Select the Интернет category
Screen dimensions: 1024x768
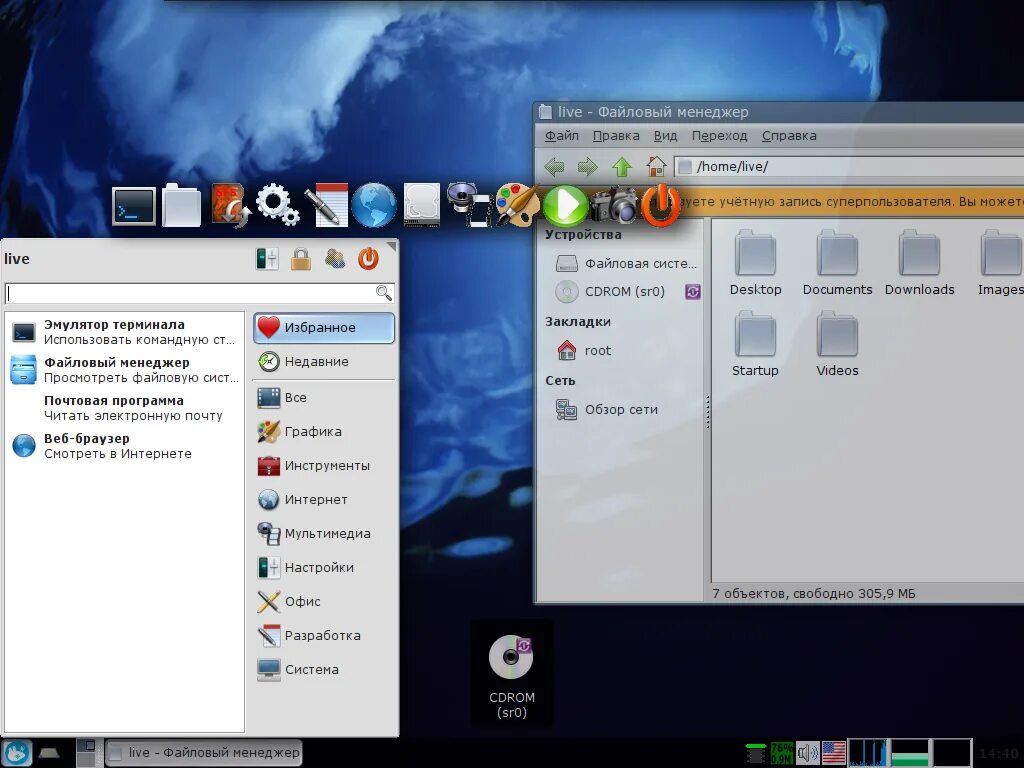[324, 500]
